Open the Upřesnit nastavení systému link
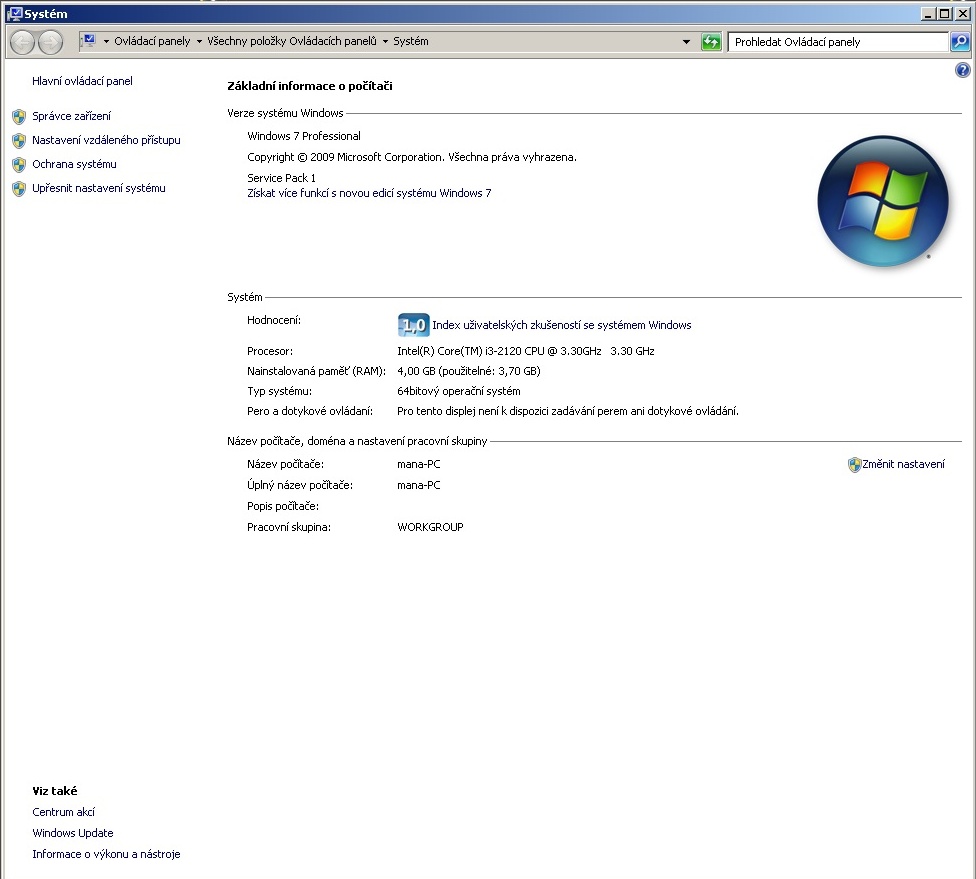This screenshot has width=976, height=879. click(x=99, y=188)
